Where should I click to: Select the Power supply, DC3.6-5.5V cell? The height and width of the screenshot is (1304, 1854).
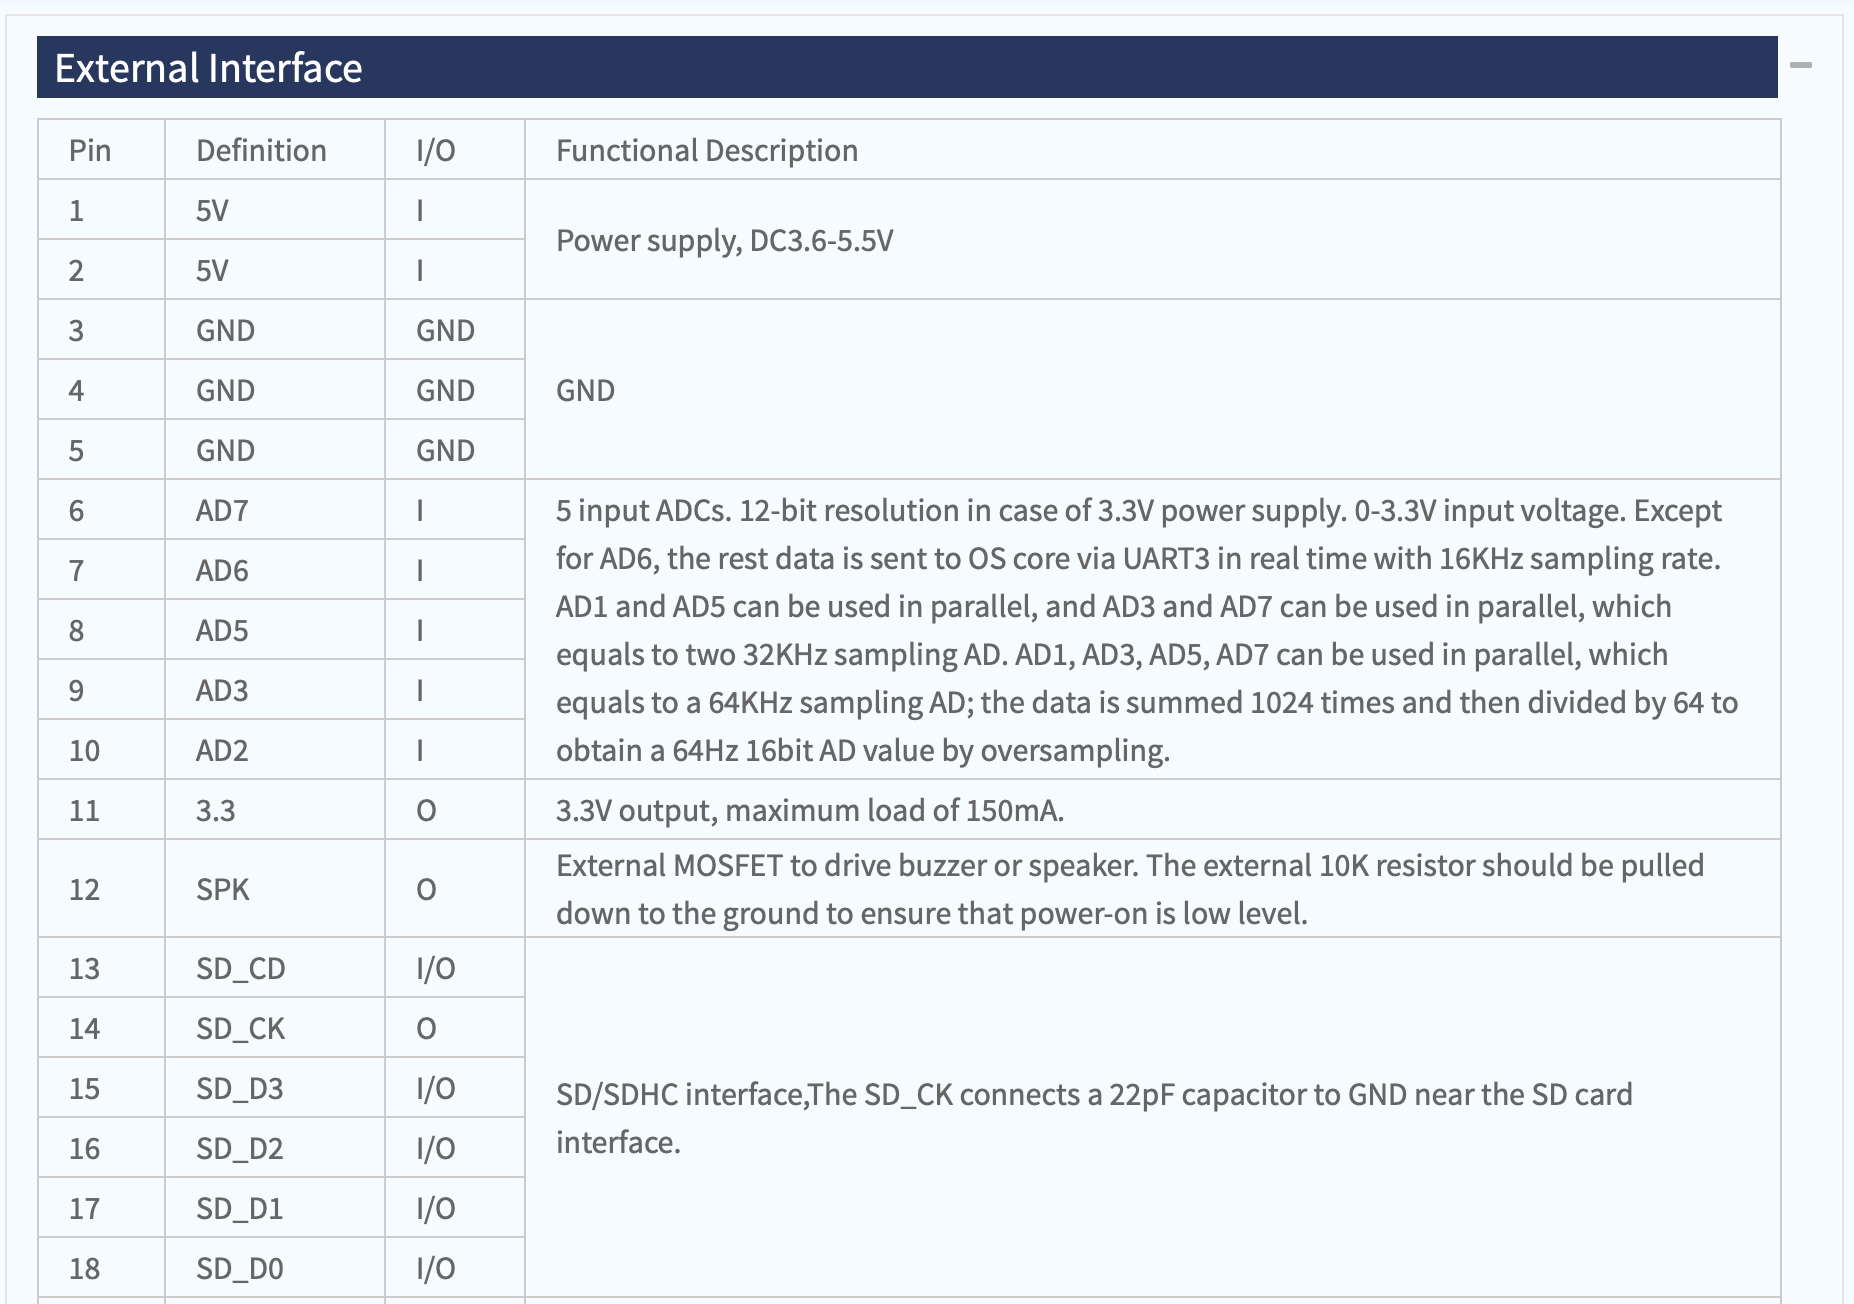click(1152, 240)
